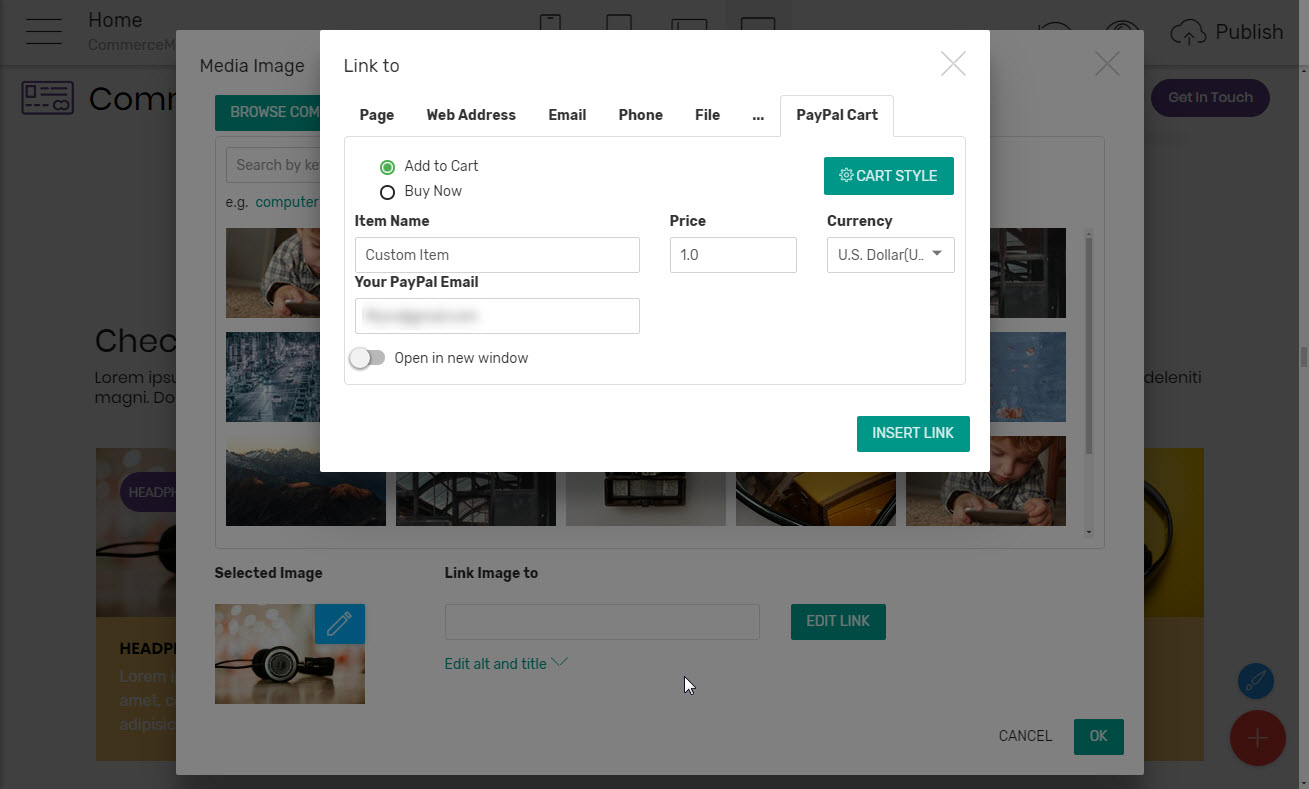Select the aerial city street thumbnail

point(273,377)
